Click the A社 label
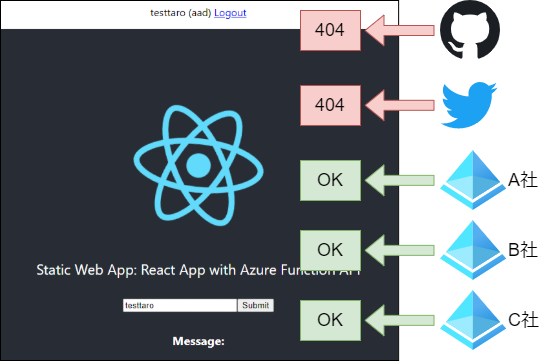 (x=523, y=180)
